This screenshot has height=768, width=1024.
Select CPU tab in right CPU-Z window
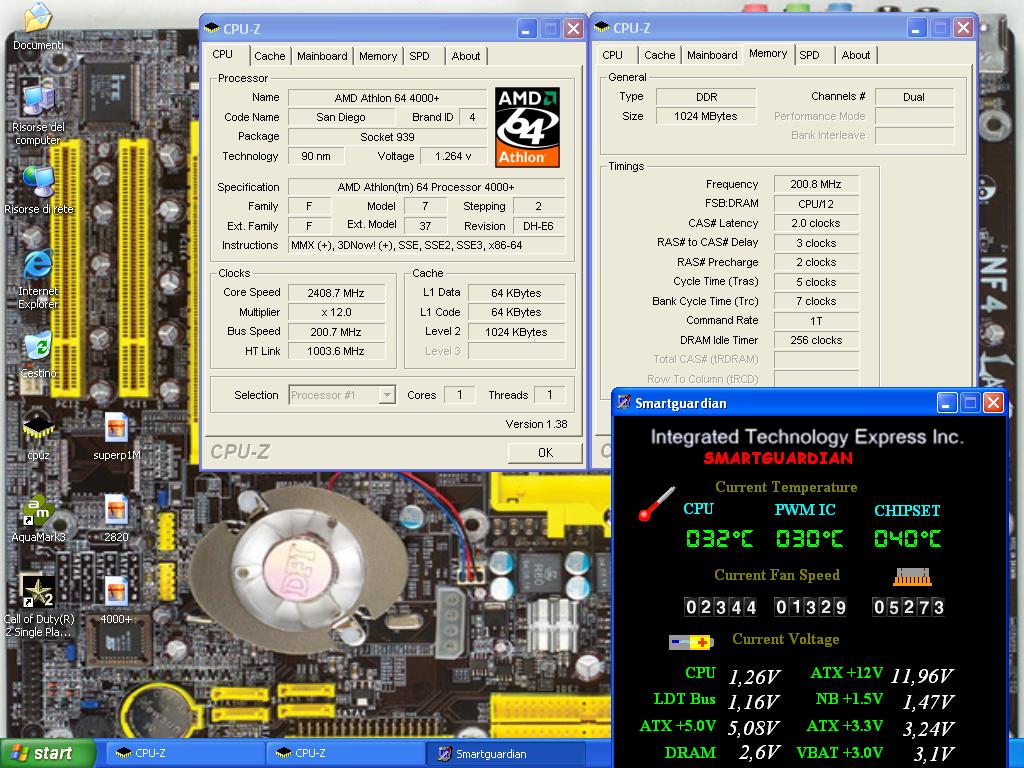(613, 56)
